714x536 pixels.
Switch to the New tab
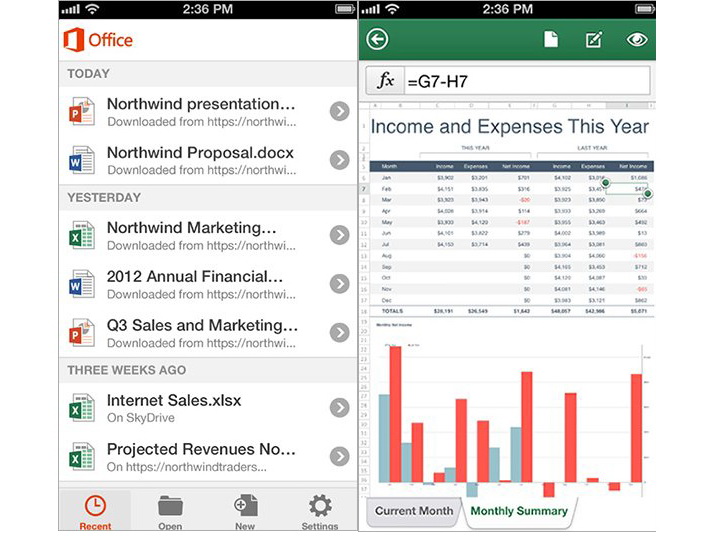tap(245, 511)
